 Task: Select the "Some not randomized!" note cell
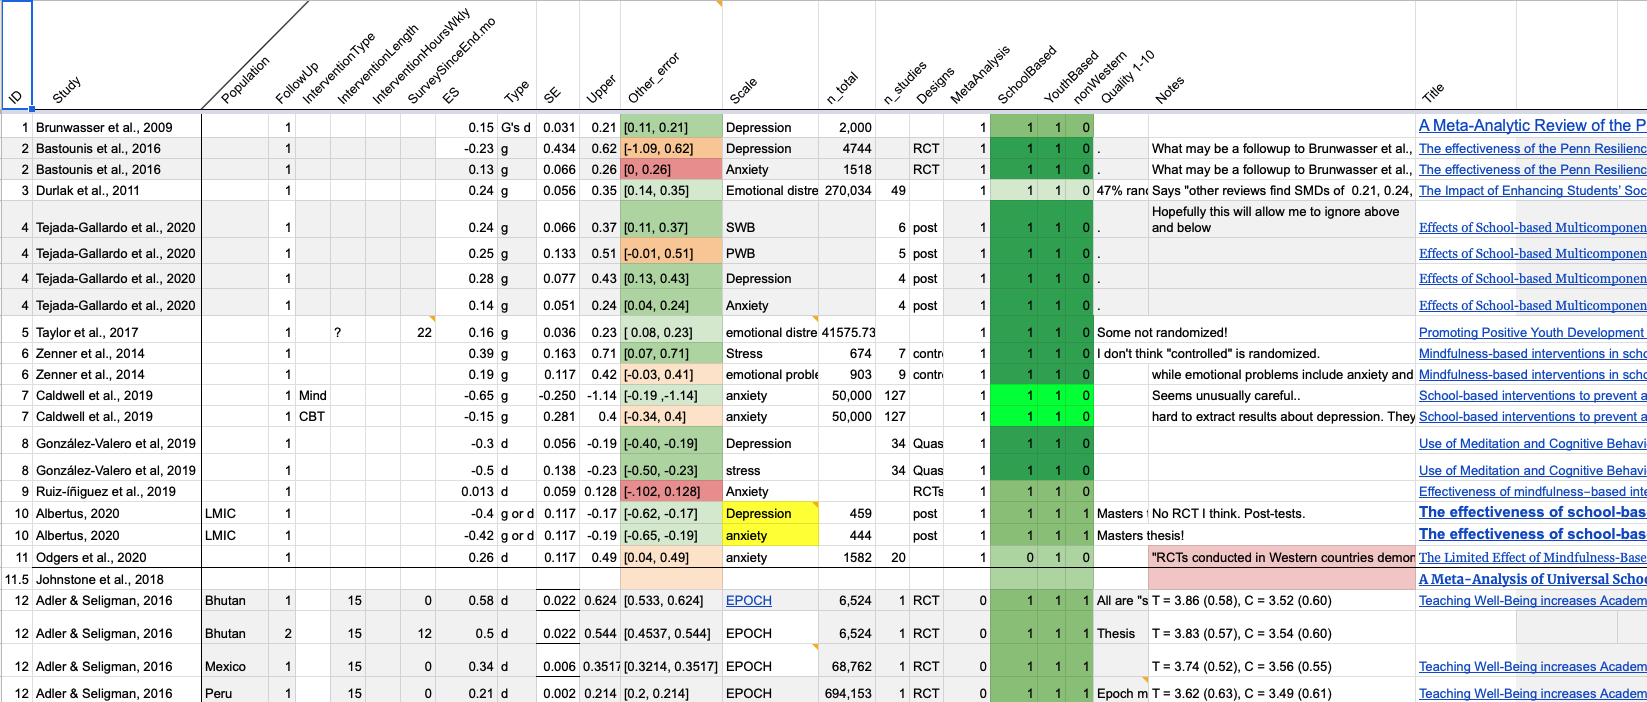tap(1162, 332)
